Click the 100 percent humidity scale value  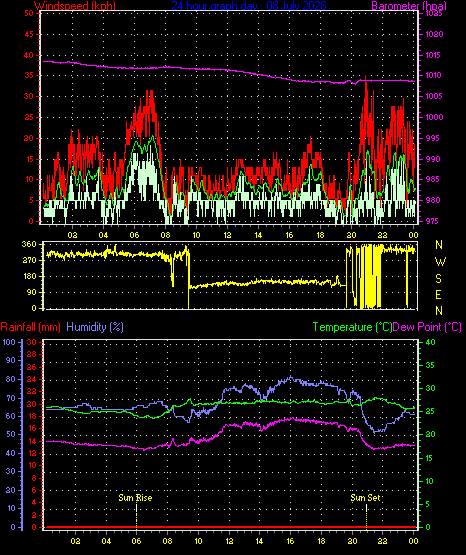(x=9, y=342)
